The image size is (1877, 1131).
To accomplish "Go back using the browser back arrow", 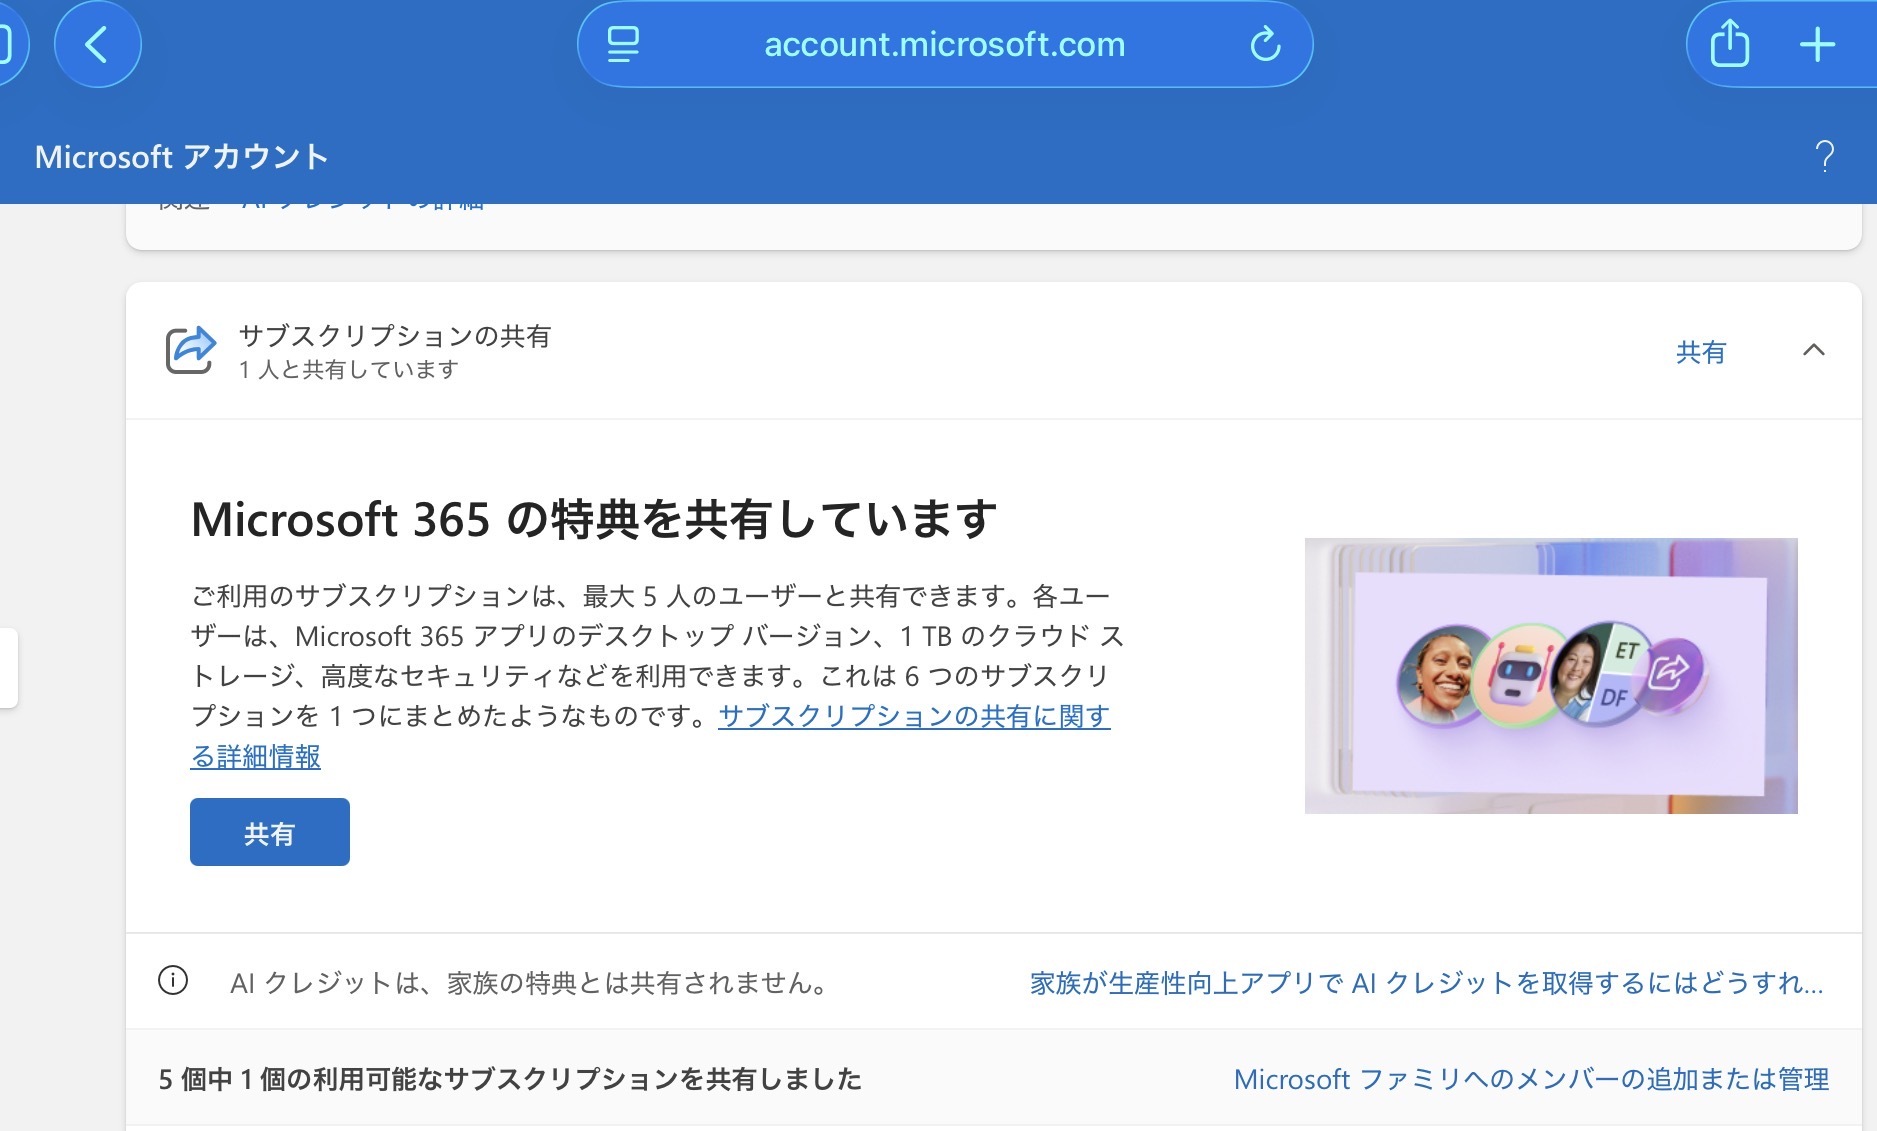I will point(97,45).
